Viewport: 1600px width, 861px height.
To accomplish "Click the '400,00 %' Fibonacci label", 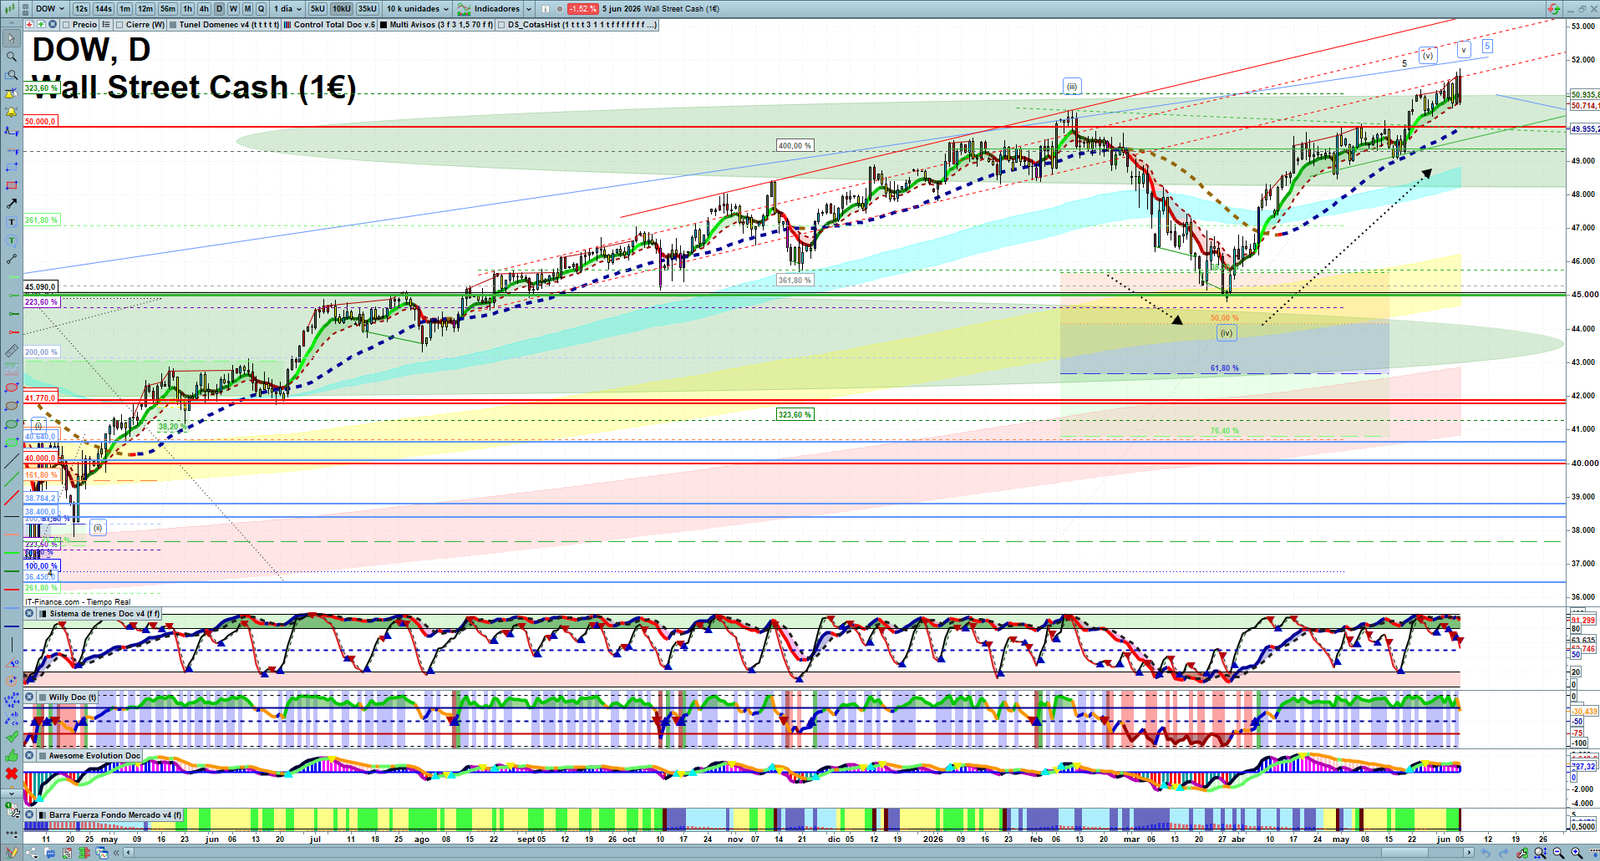I will point(795,146).
